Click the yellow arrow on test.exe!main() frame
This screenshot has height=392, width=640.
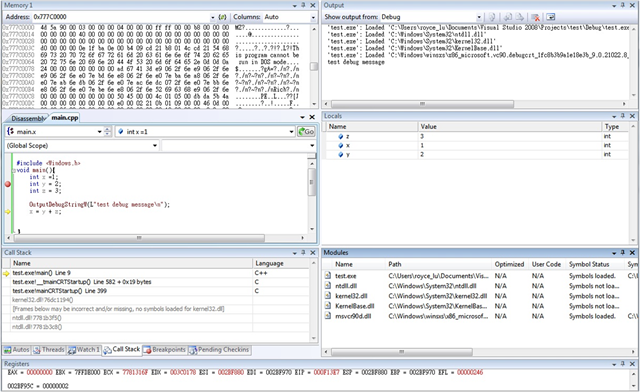[x=7, y=273]
